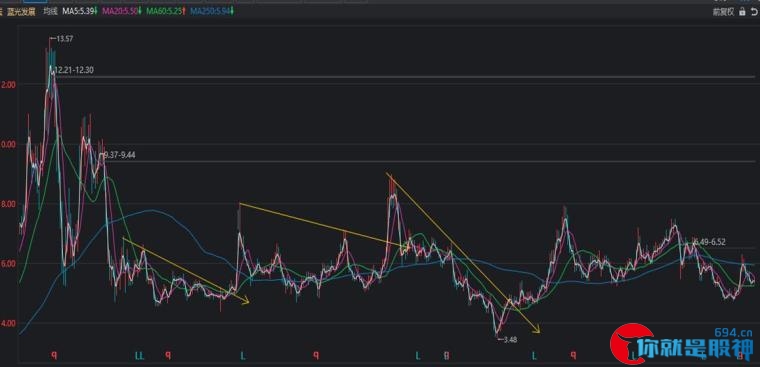Click the 8.00 price axis label
The image size is (760, 367).
pyautogui.click(x=8, y=204)
